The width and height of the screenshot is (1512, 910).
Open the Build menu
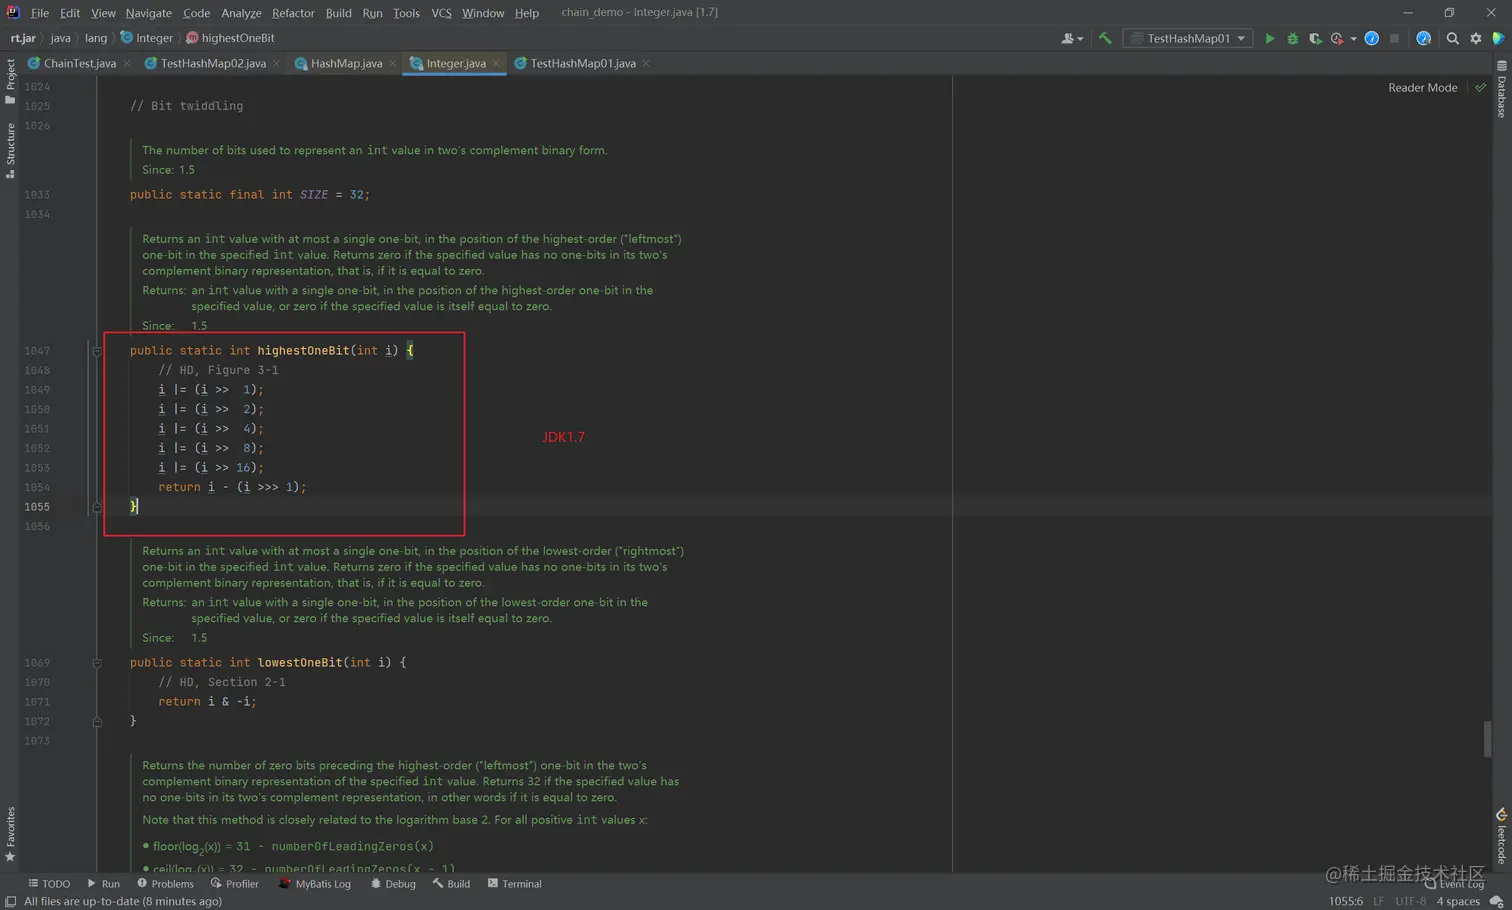point(338,13)
